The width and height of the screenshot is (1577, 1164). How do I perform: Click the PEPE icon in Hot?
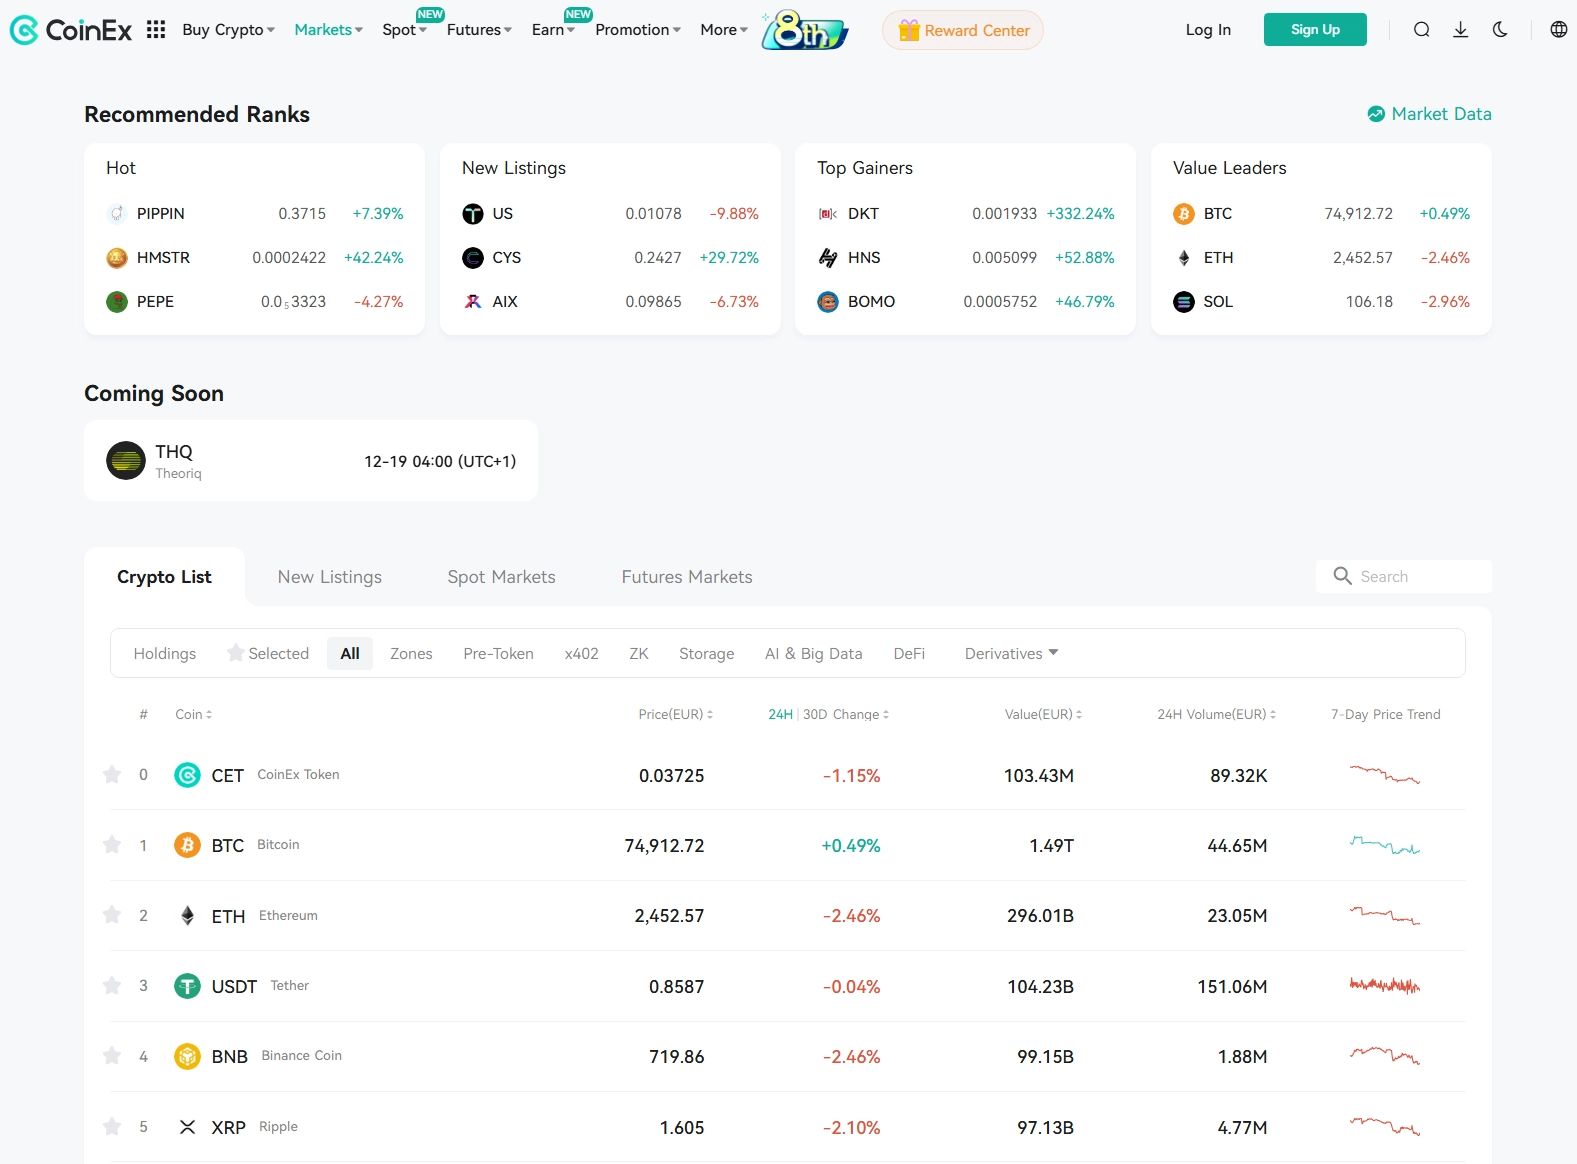[x=117, y=302]
